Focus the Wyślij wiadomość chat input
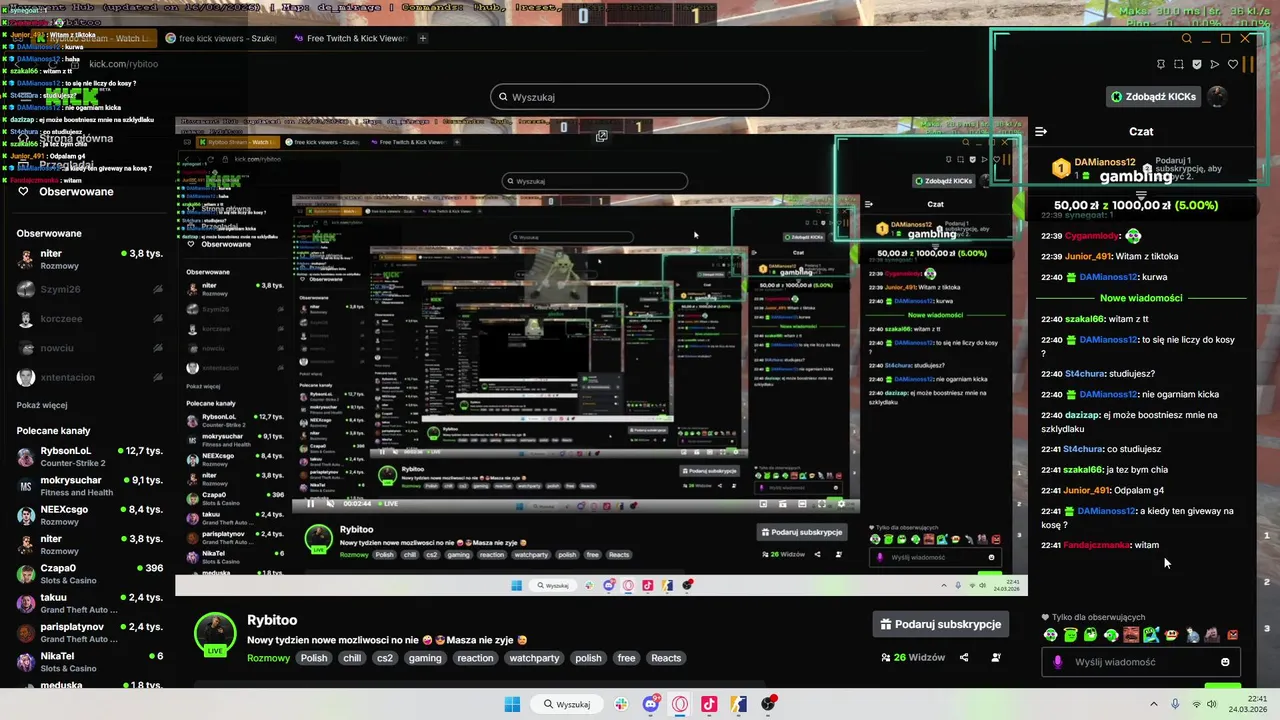 click(x=1140, y=662)
